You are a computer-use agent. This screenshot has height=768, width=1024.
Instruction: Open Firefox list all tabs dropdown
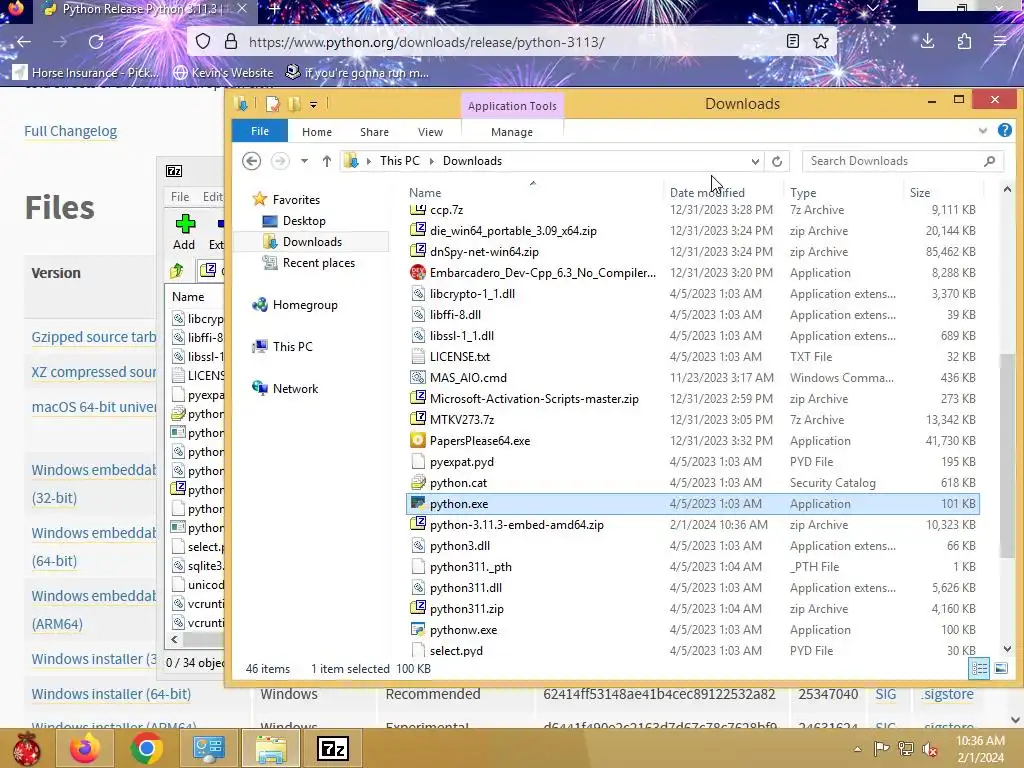pyautogui.click(x=872, y=8)
